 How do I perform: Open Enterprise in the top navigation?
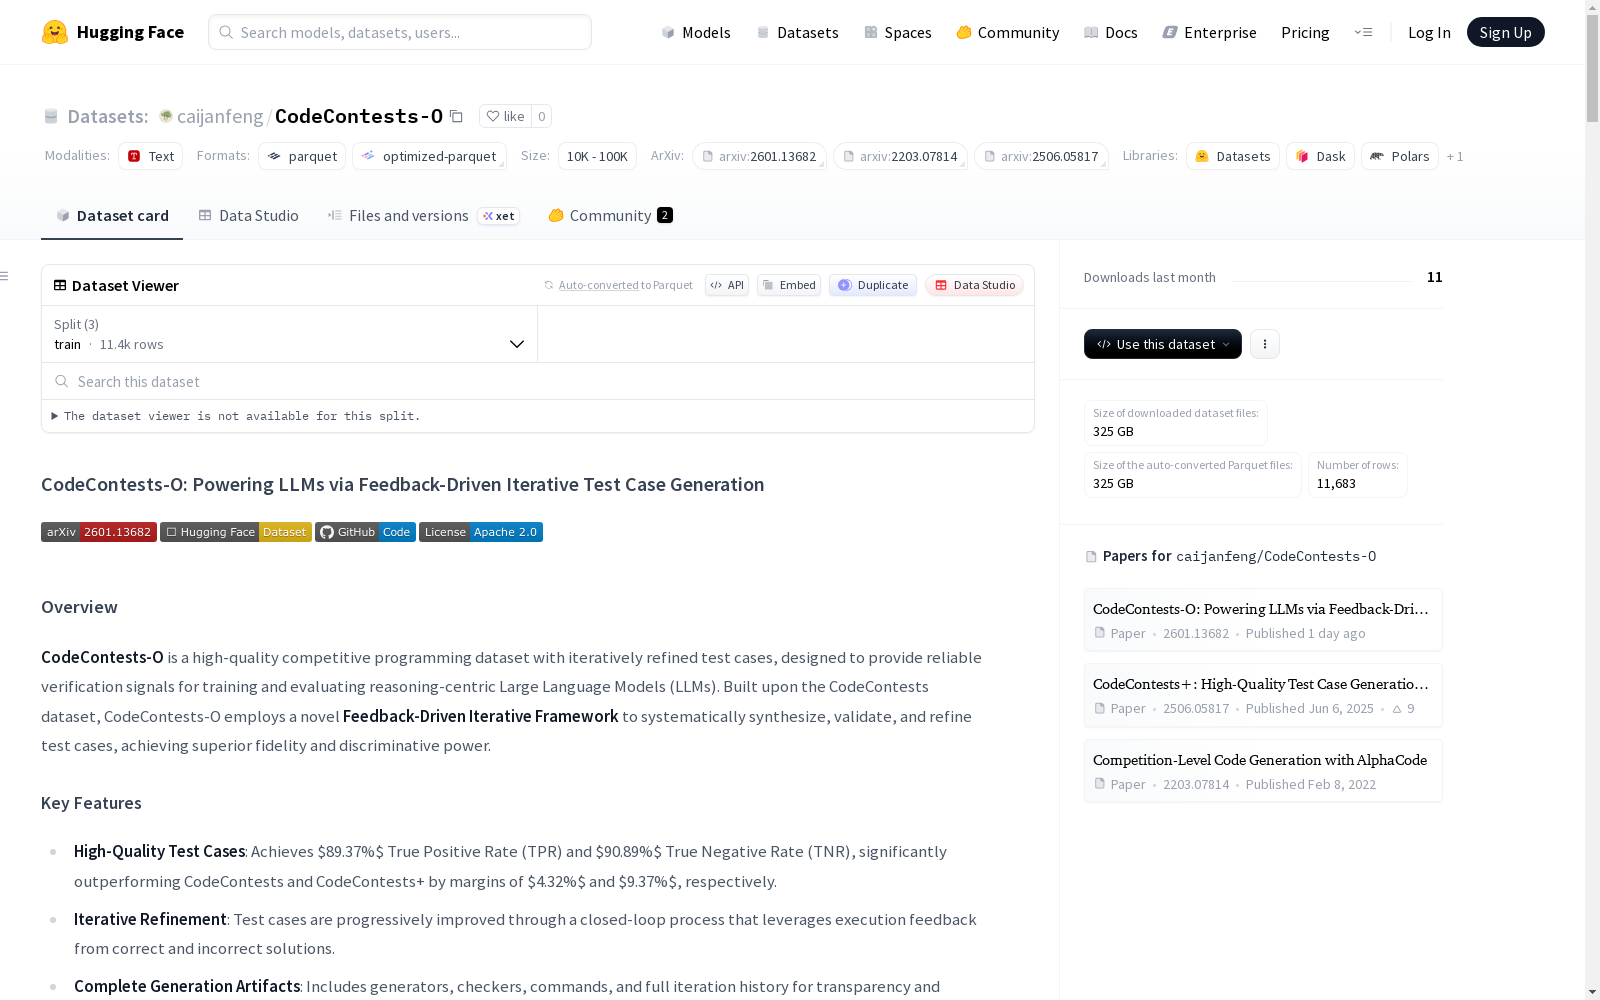1210,32
